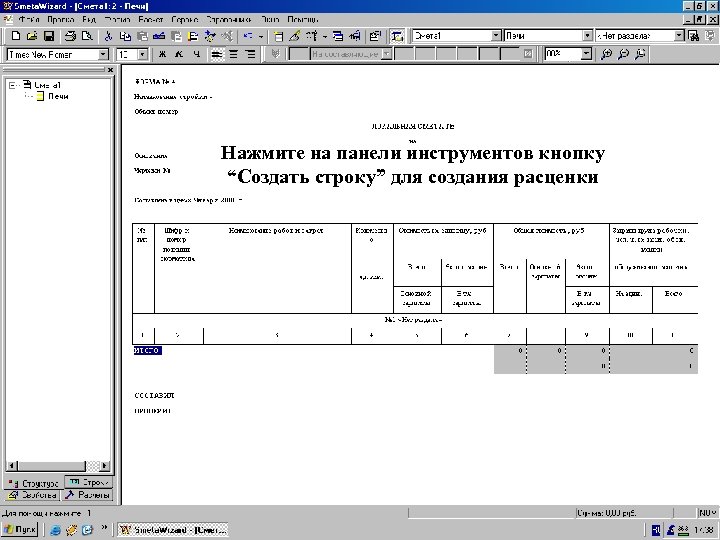
Task: Open the Помощь menu
Action: [x=303, y=20]
